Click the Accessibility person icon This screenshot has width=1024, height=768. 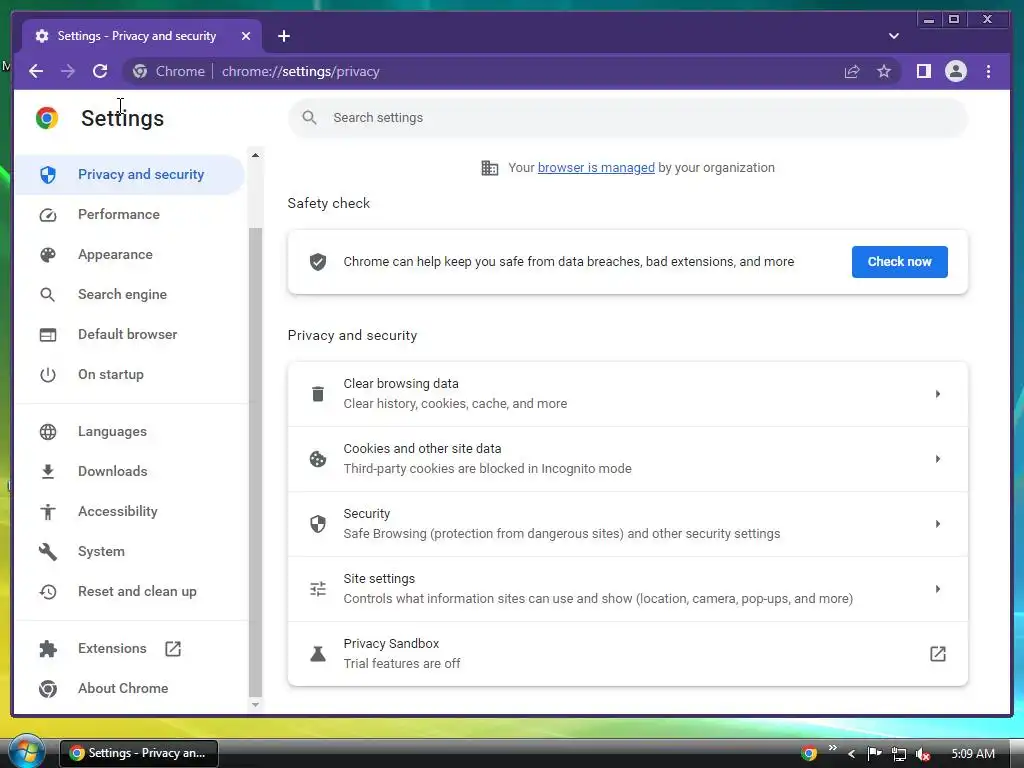point(48,512)
